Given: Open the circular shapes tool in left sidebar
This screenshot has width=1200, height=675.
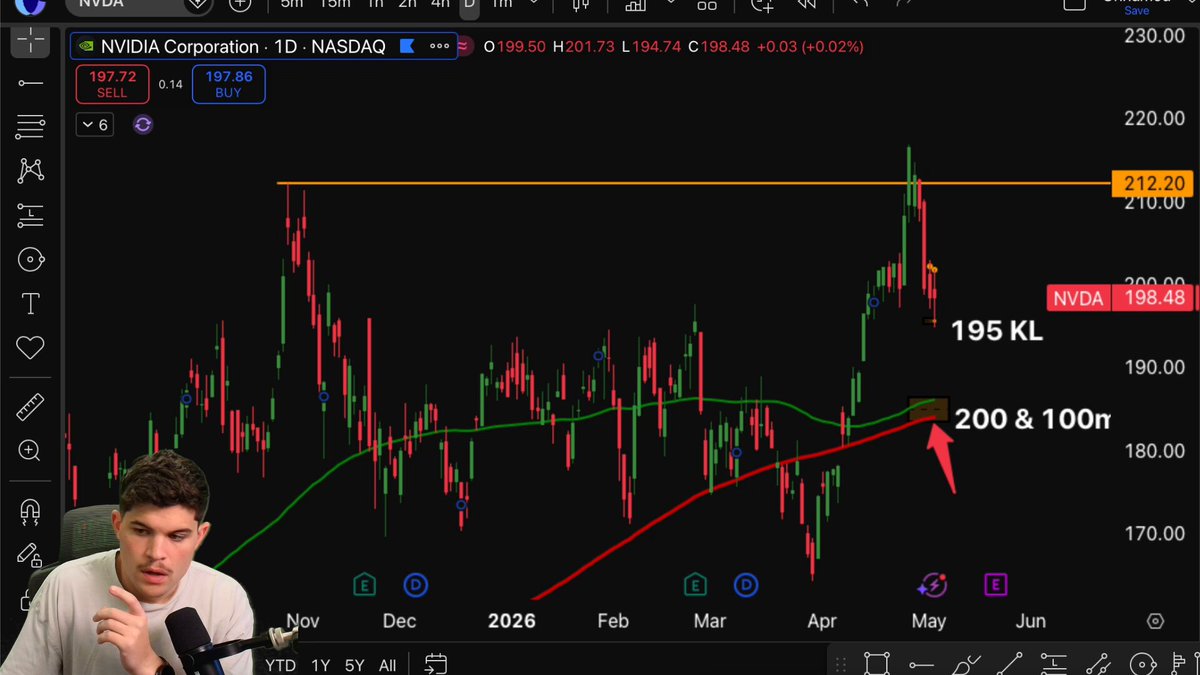Looking at the screenshot, I should (30, 260).
